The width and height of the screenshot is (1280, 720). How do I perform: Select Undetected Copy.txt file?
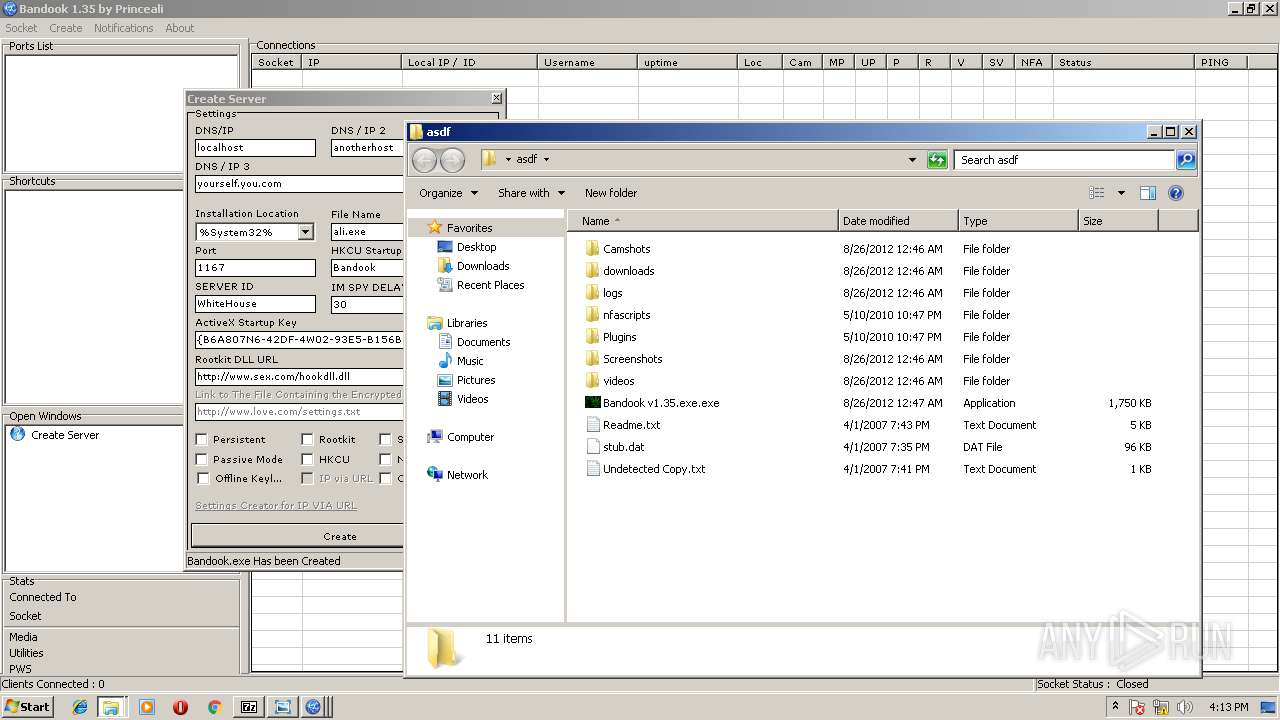pyautogui.click(x=653, y=469)
